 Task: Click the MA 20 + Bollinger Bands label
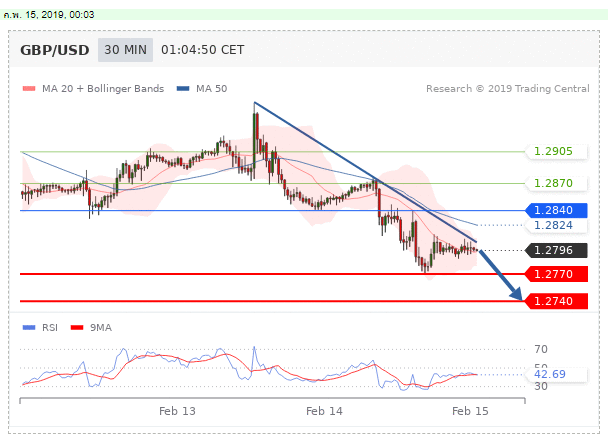pyautogui.click(x=103, y=88)
